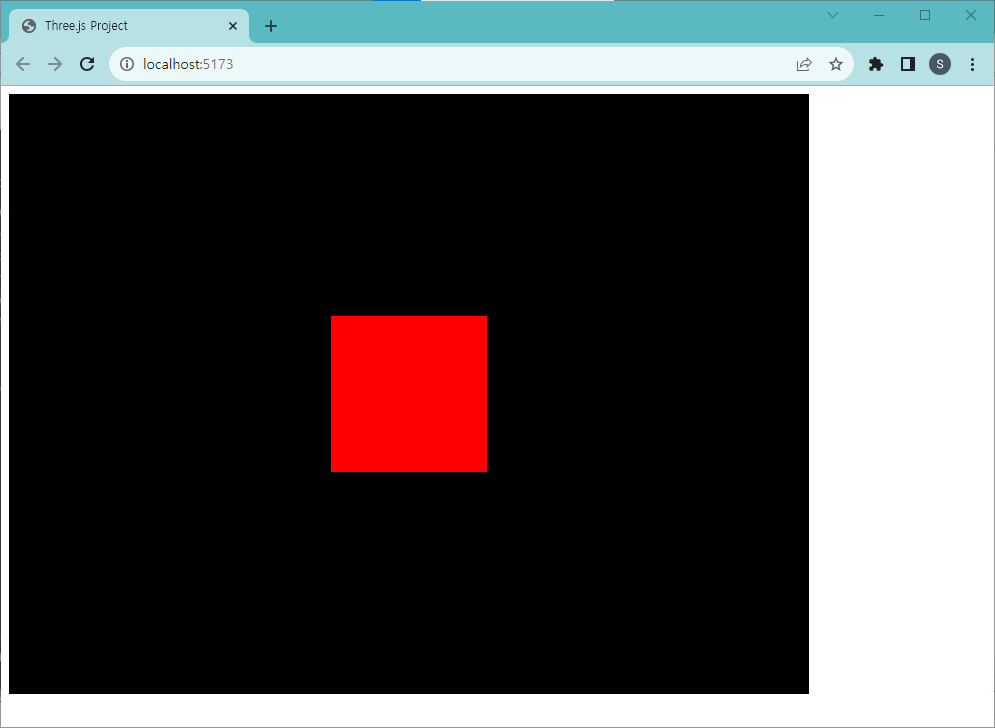Toggle the browser side panel
The width and height of the screenshot is (995, 728).
click(908, 64)
